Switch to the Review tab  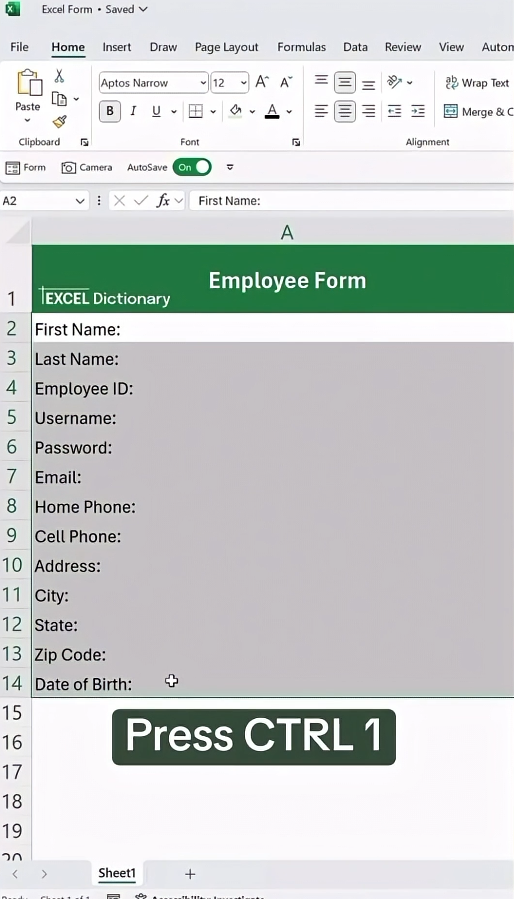point(403,47)
